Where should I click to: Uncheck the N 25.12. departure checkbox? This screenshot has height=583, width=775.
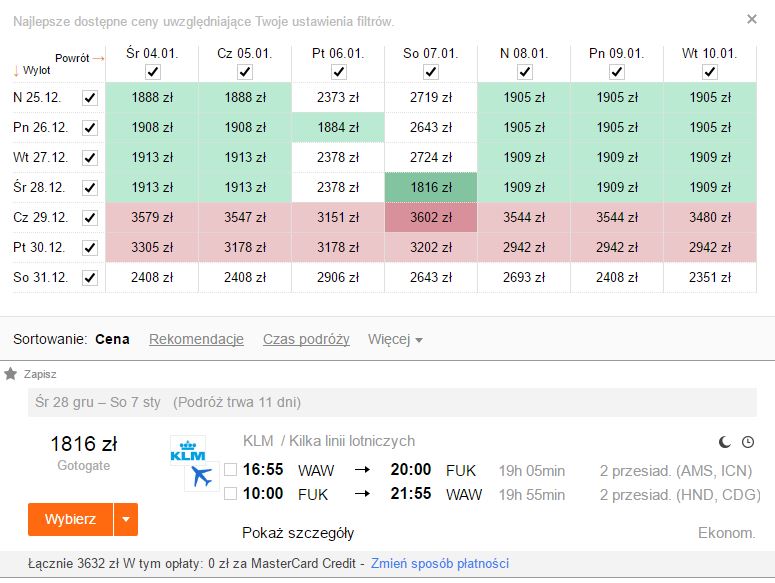pyautogui.click(x=90, y=98)
